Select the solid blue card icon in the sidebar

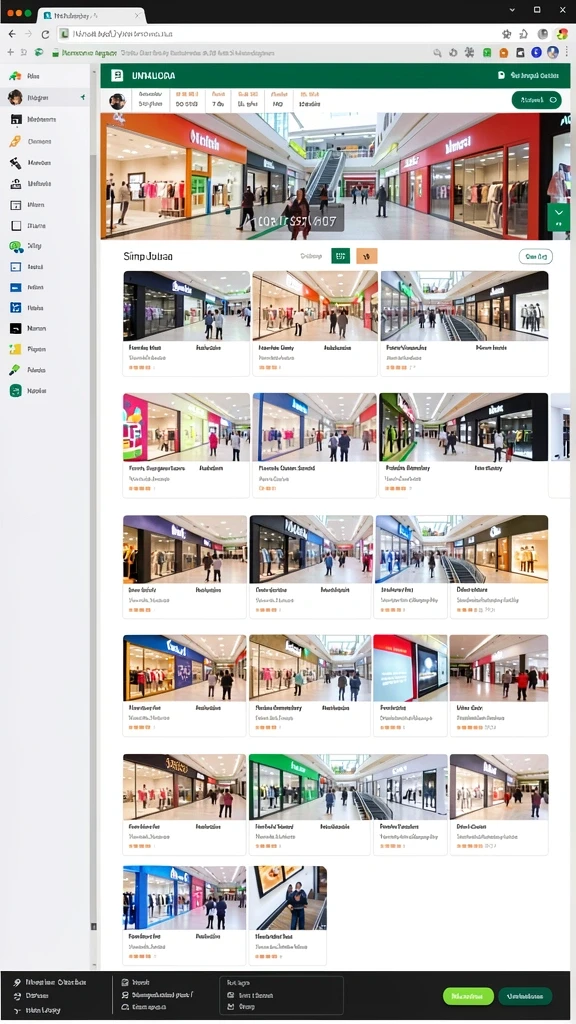[x=16, y=287]
